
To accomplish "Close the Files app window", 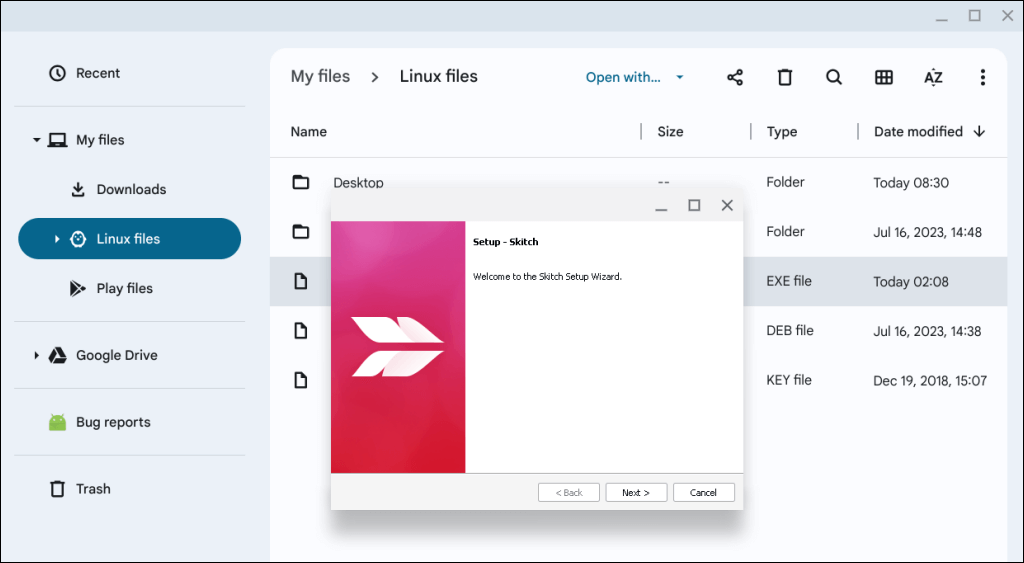I will (x=1008, y=16).
